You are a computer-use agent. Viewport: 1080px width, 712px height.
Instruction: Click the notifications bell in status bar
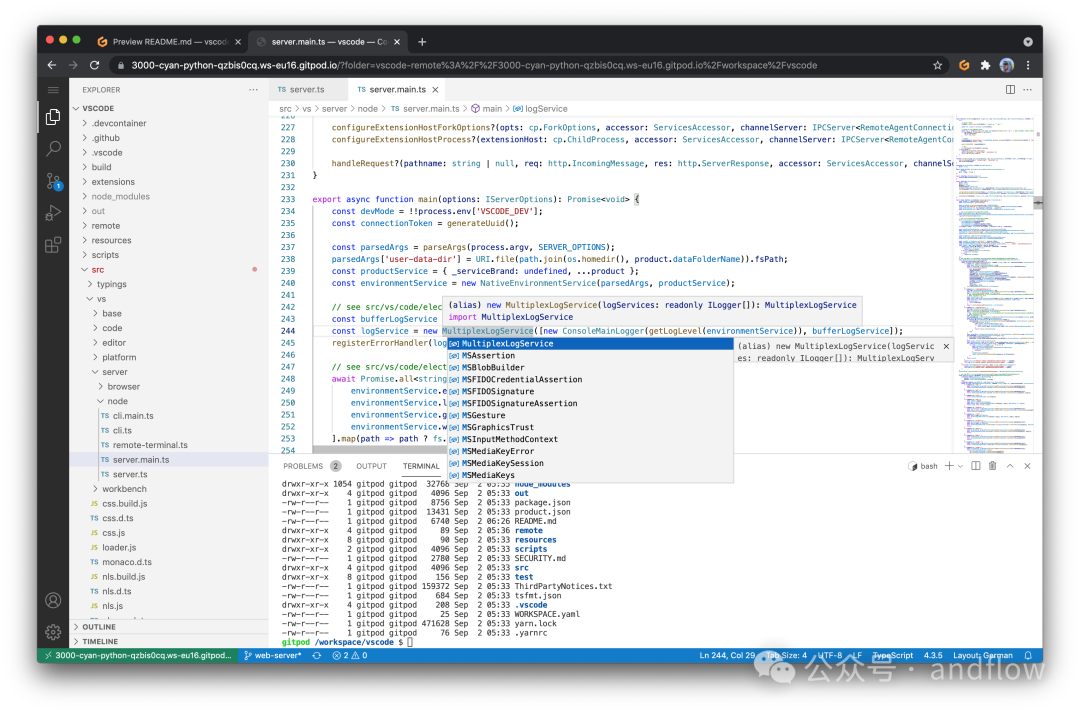[1028, 656]
